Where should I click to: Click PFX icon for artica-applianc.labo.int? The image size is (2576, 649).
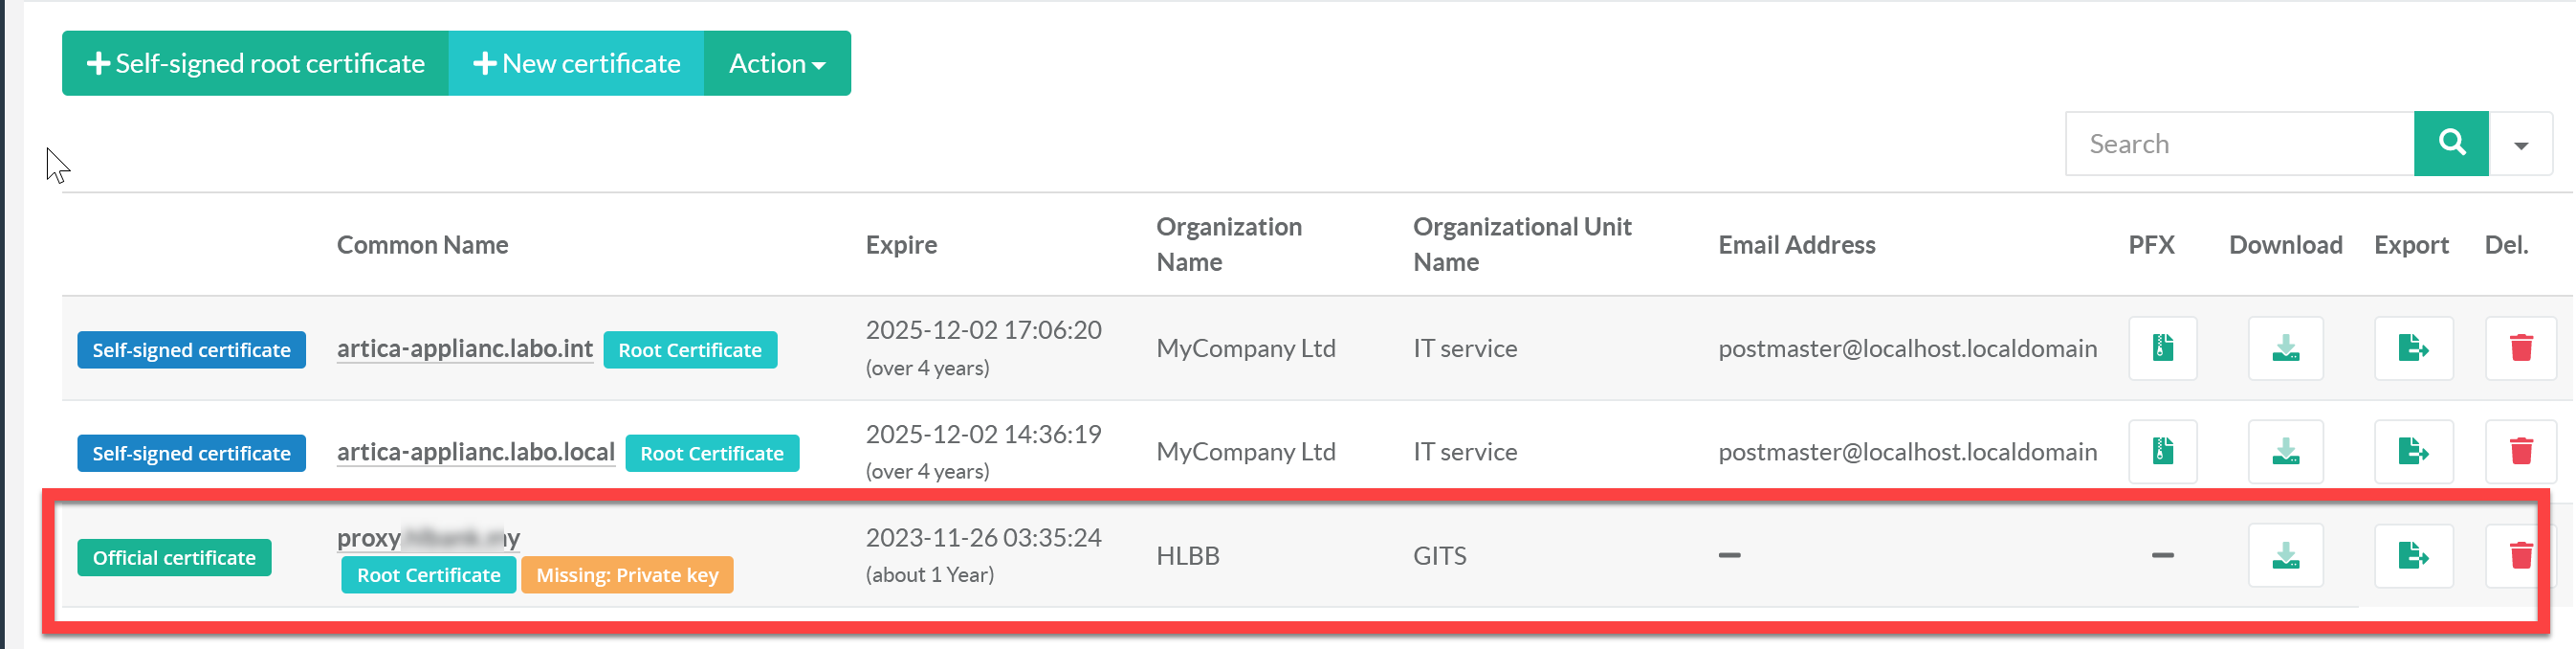pyautogui.click(x=2162, y=348)
